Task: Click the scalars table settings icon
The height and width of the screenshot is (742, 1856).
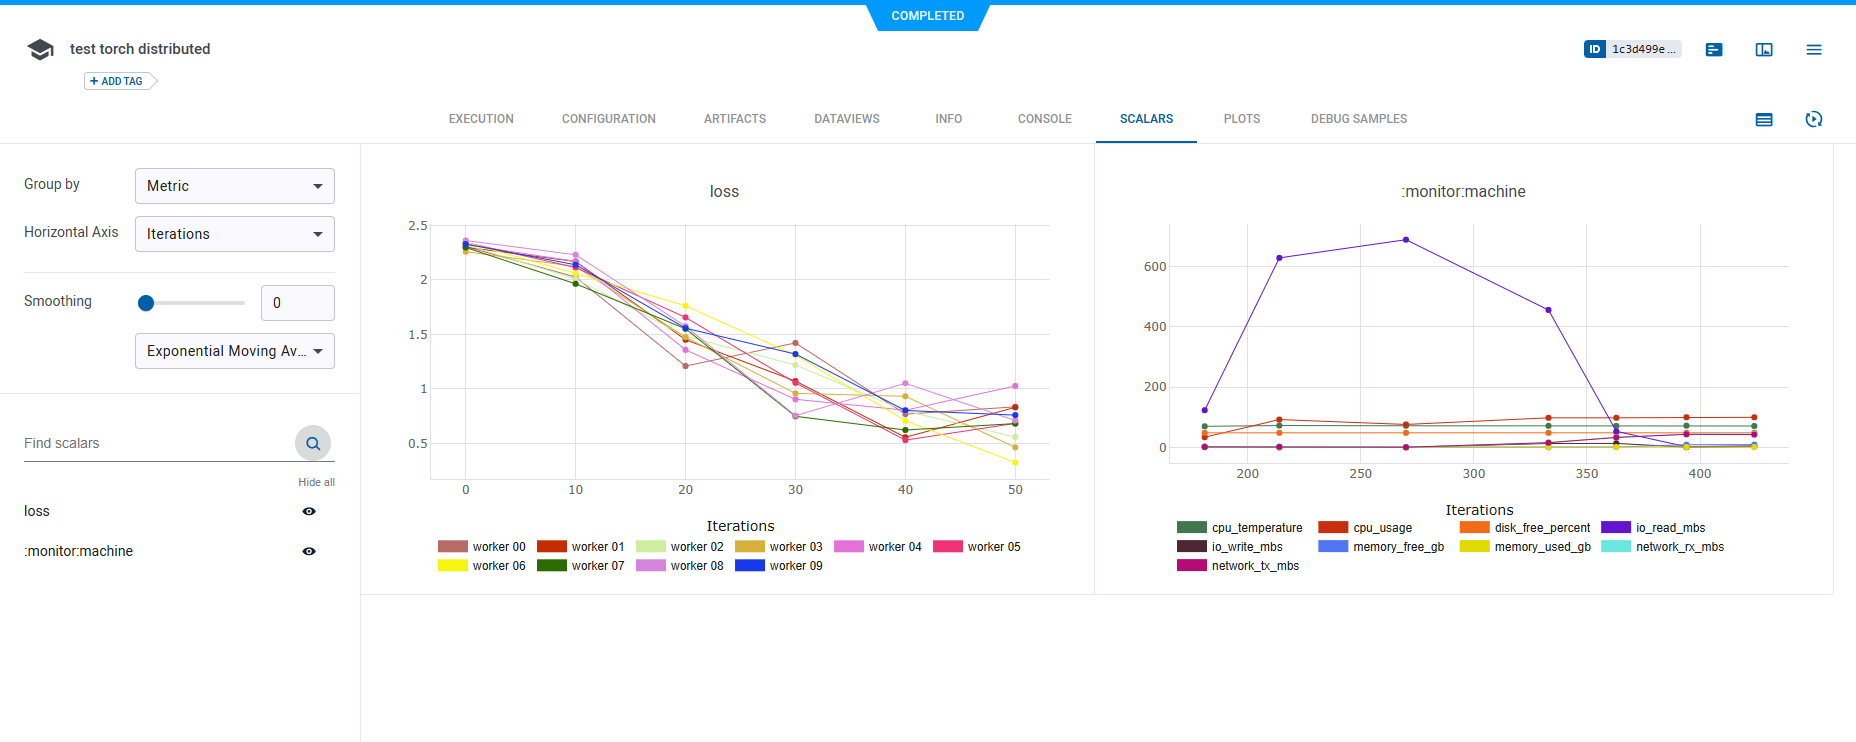Action: 1764,119
